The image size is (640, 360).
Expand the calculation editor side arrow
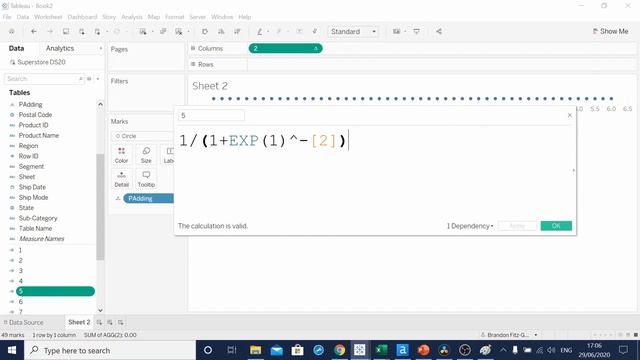pyautogui.click(x=573, y=170)
